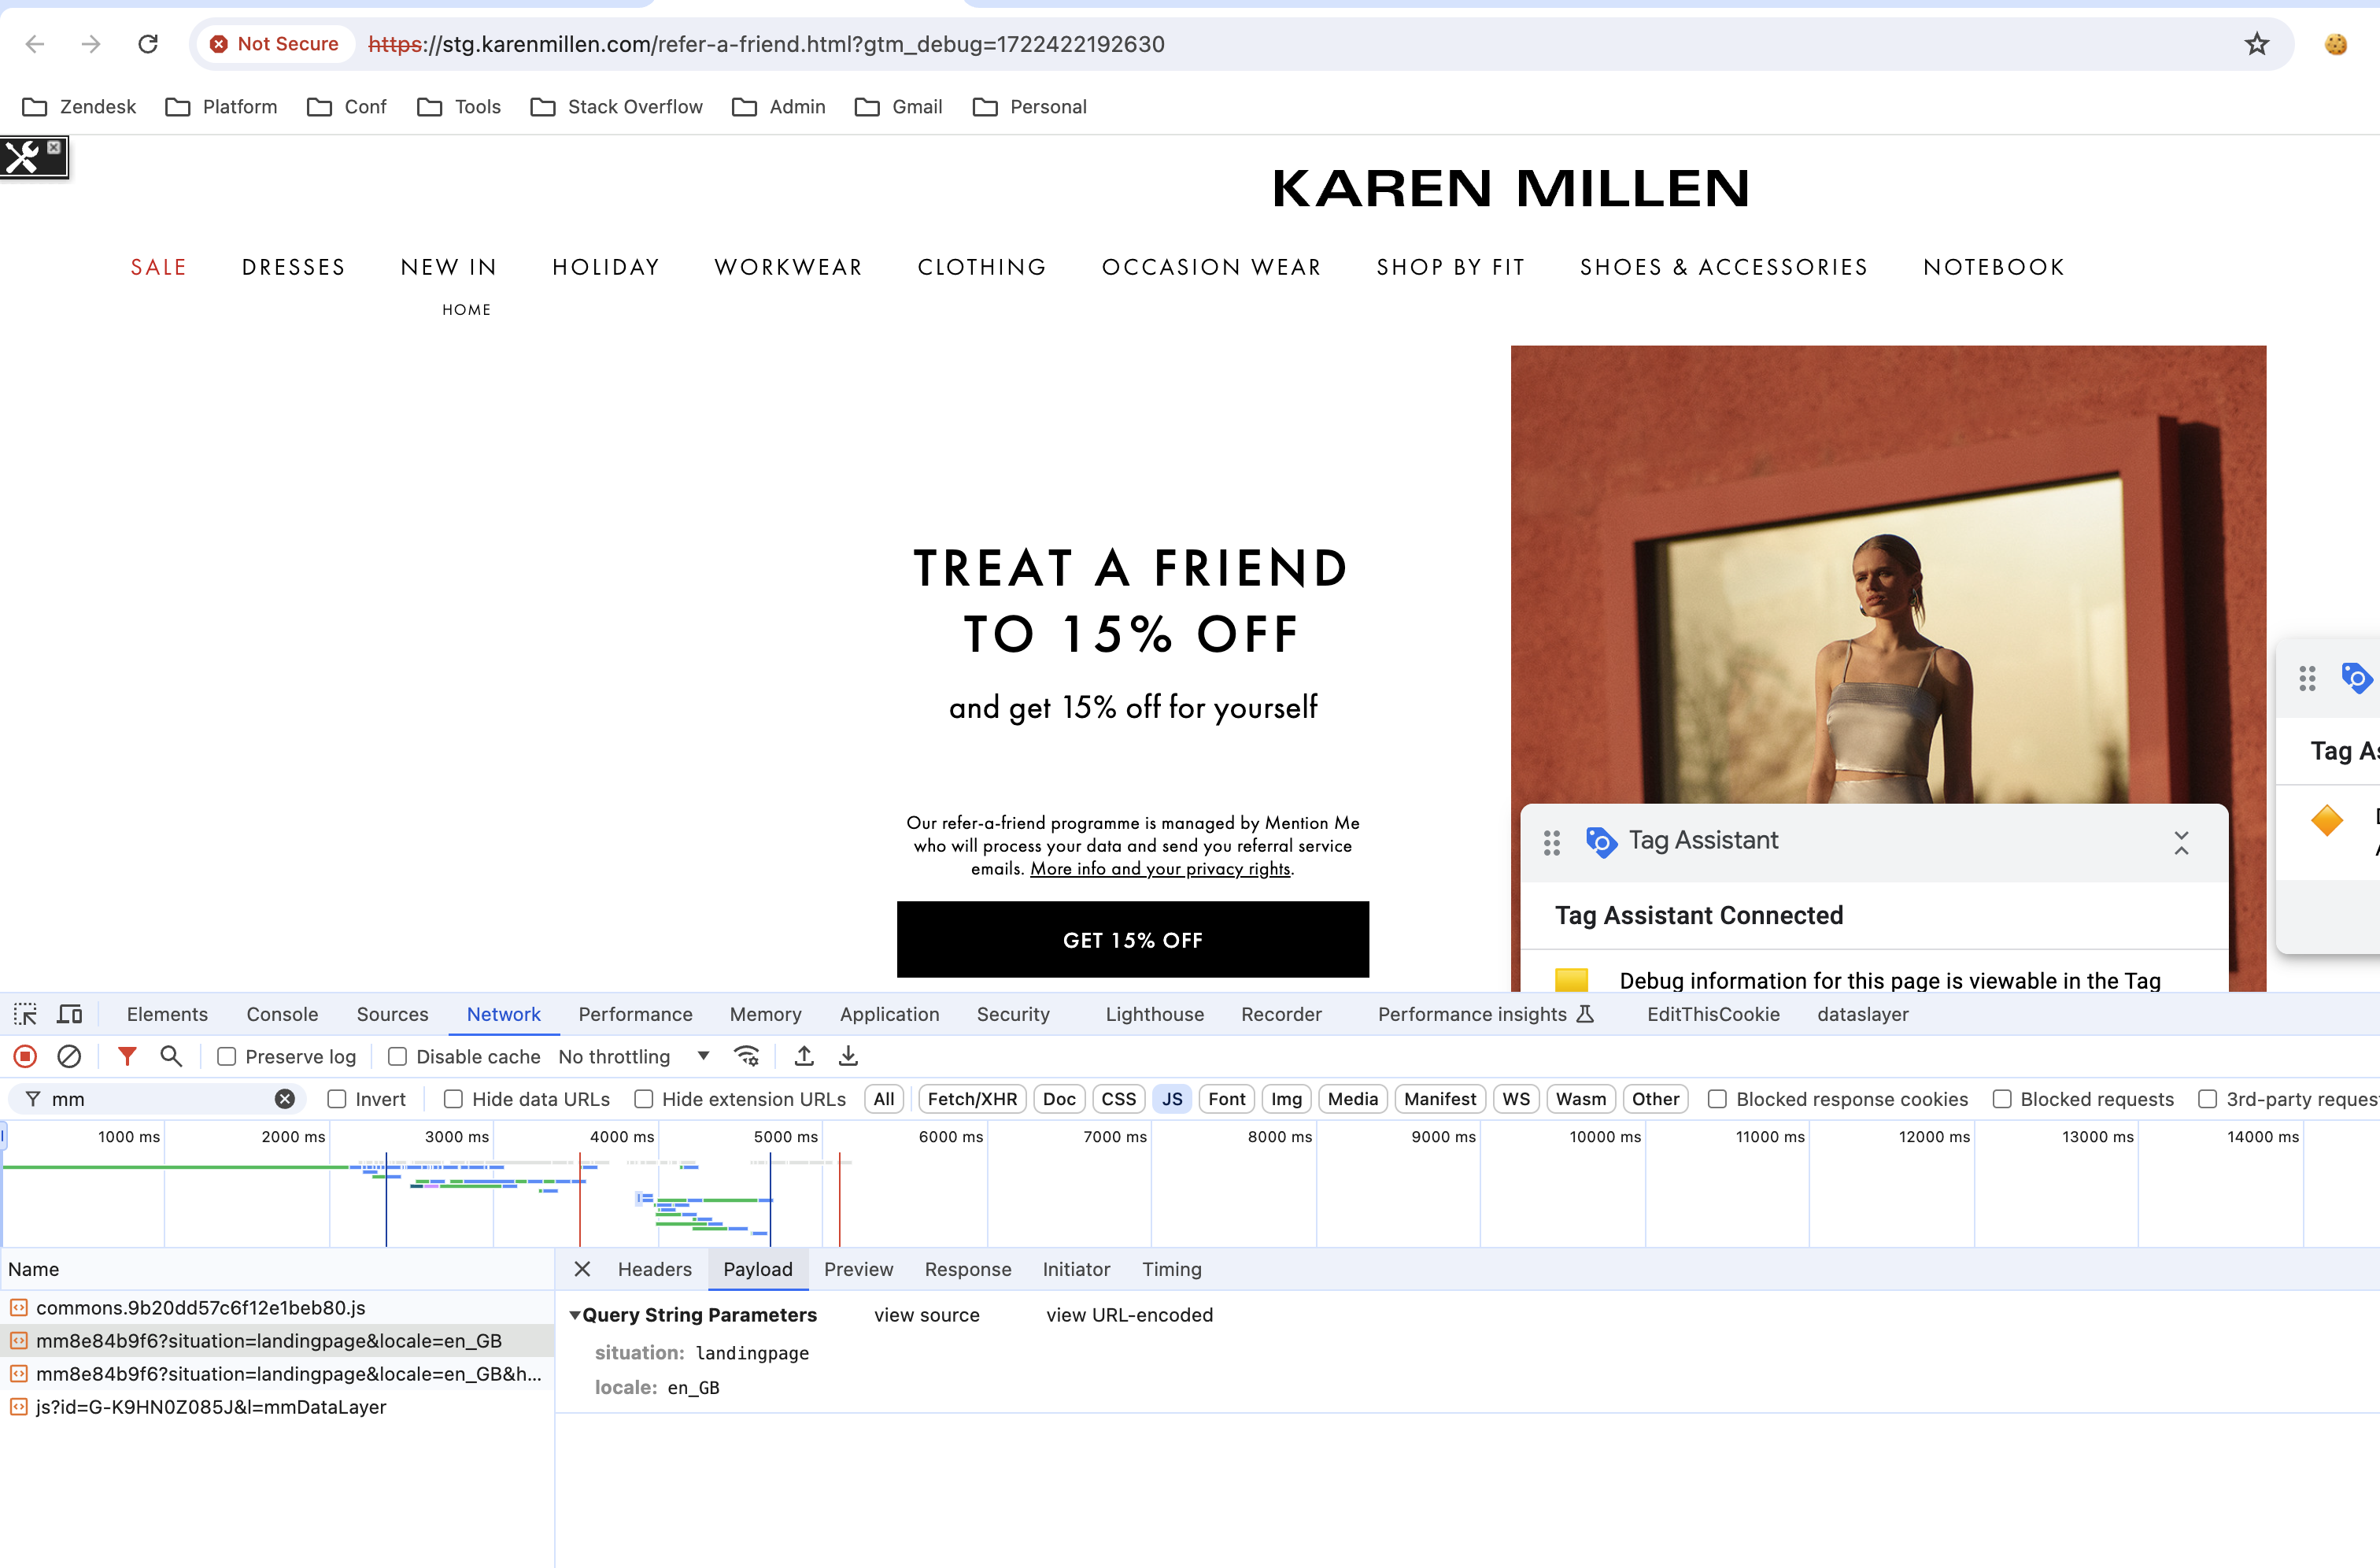Open the SALE navigation menu
The height and width of the screenshot is (1568, 2380).
click(158, 267)
